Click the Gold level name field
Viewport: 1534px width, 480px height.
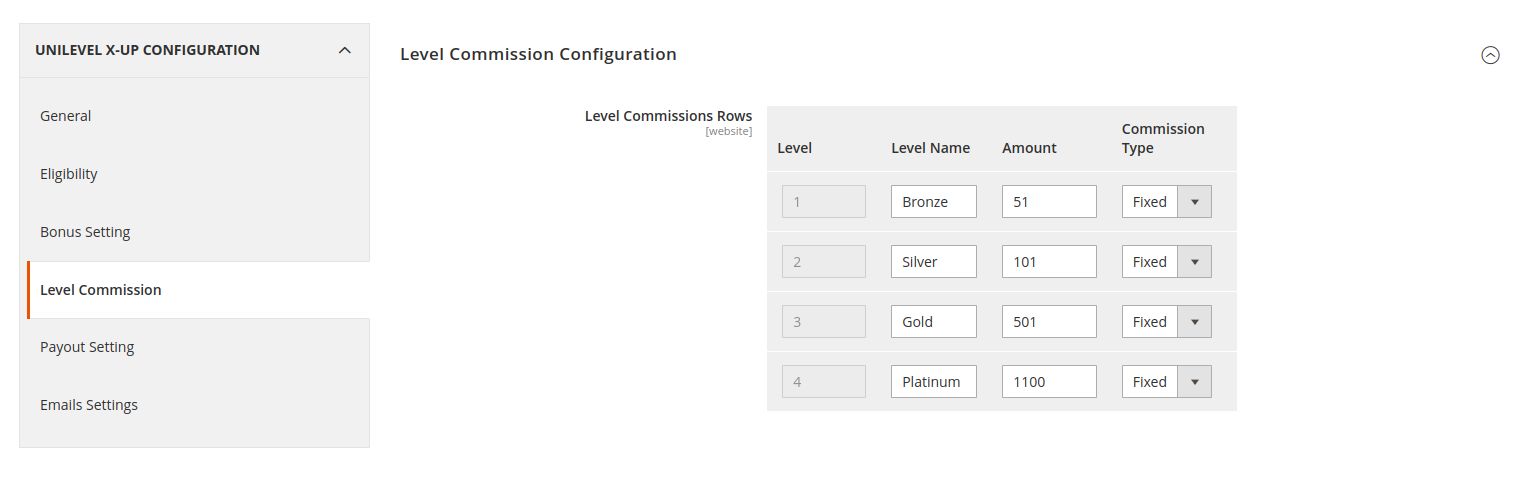point(933,322)
